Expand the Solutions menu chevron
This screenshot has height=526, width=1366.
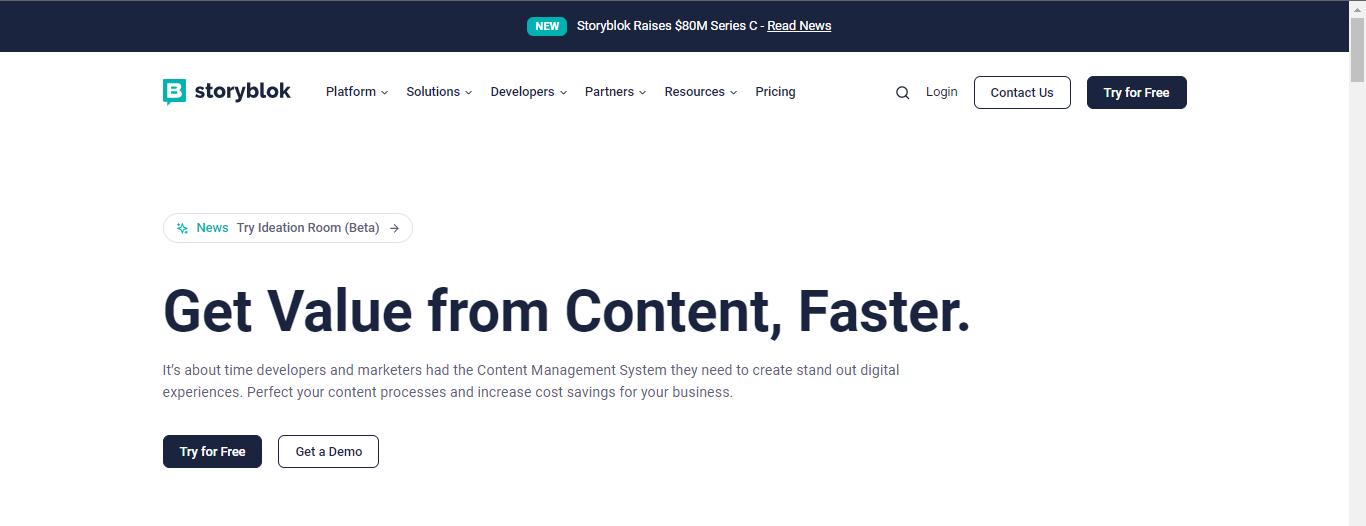469,93
